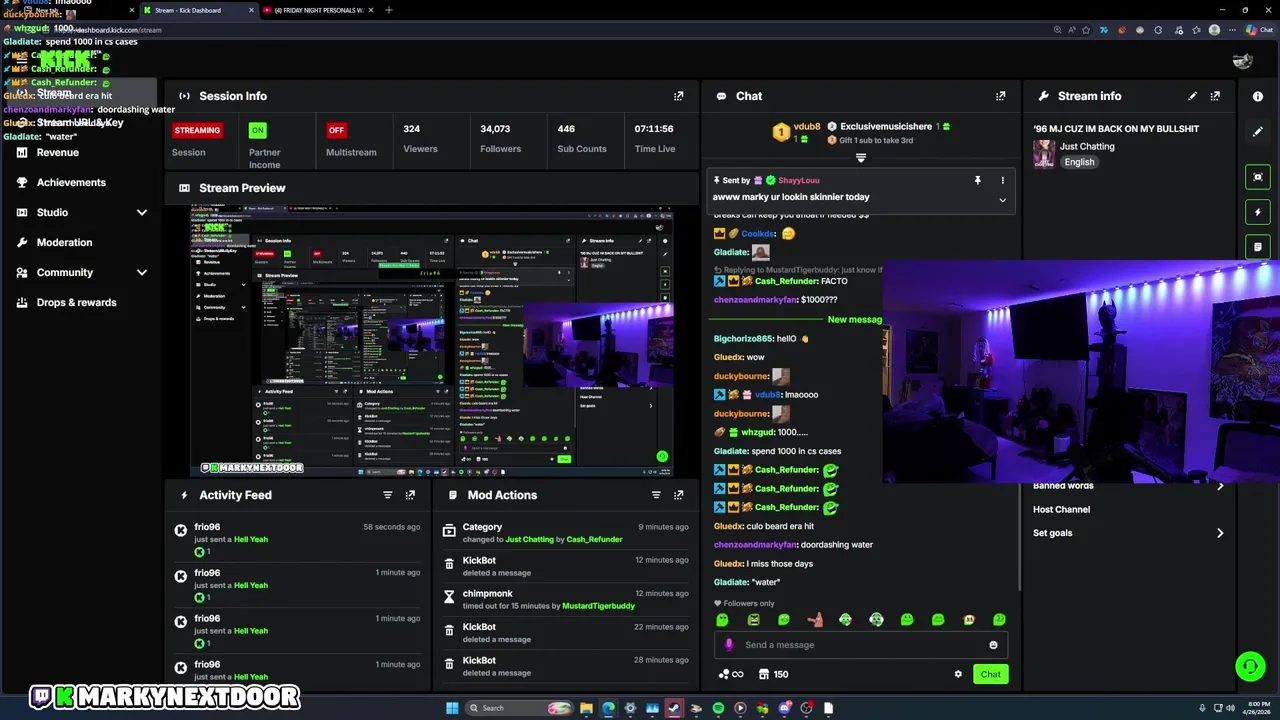Click the 34,073 Followers count
The width and height of the screenshot is (1280, 720).
tap(495, 129)
